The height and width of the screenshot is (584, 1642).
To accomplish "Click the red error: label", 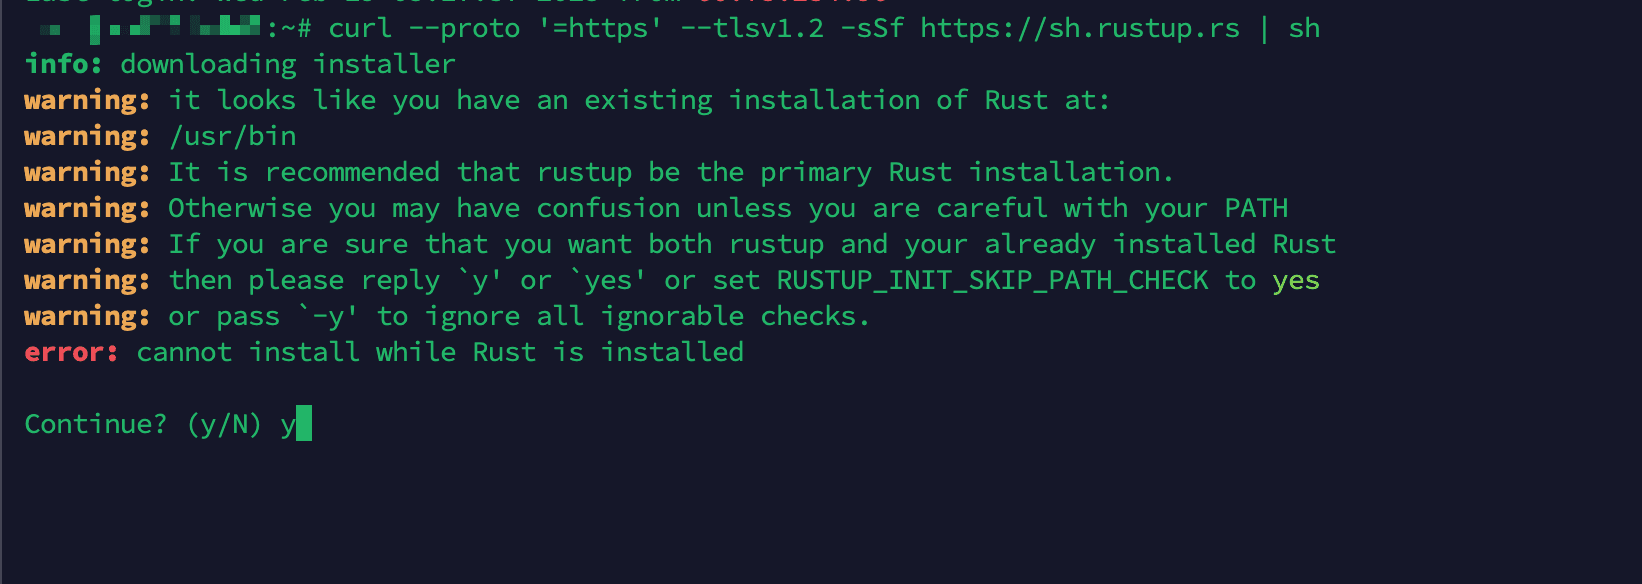I will click(x=71, y=352).
